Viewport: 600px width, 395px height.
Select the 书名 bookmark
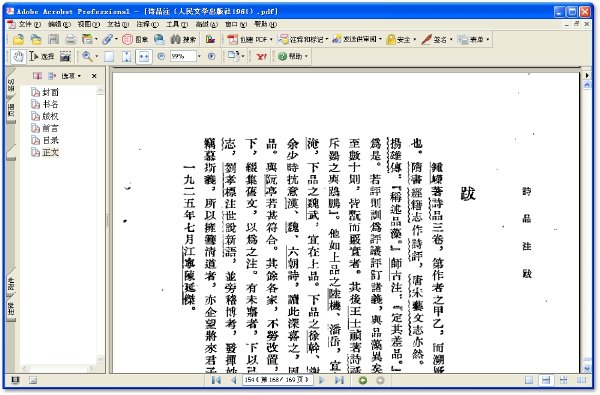45,104
